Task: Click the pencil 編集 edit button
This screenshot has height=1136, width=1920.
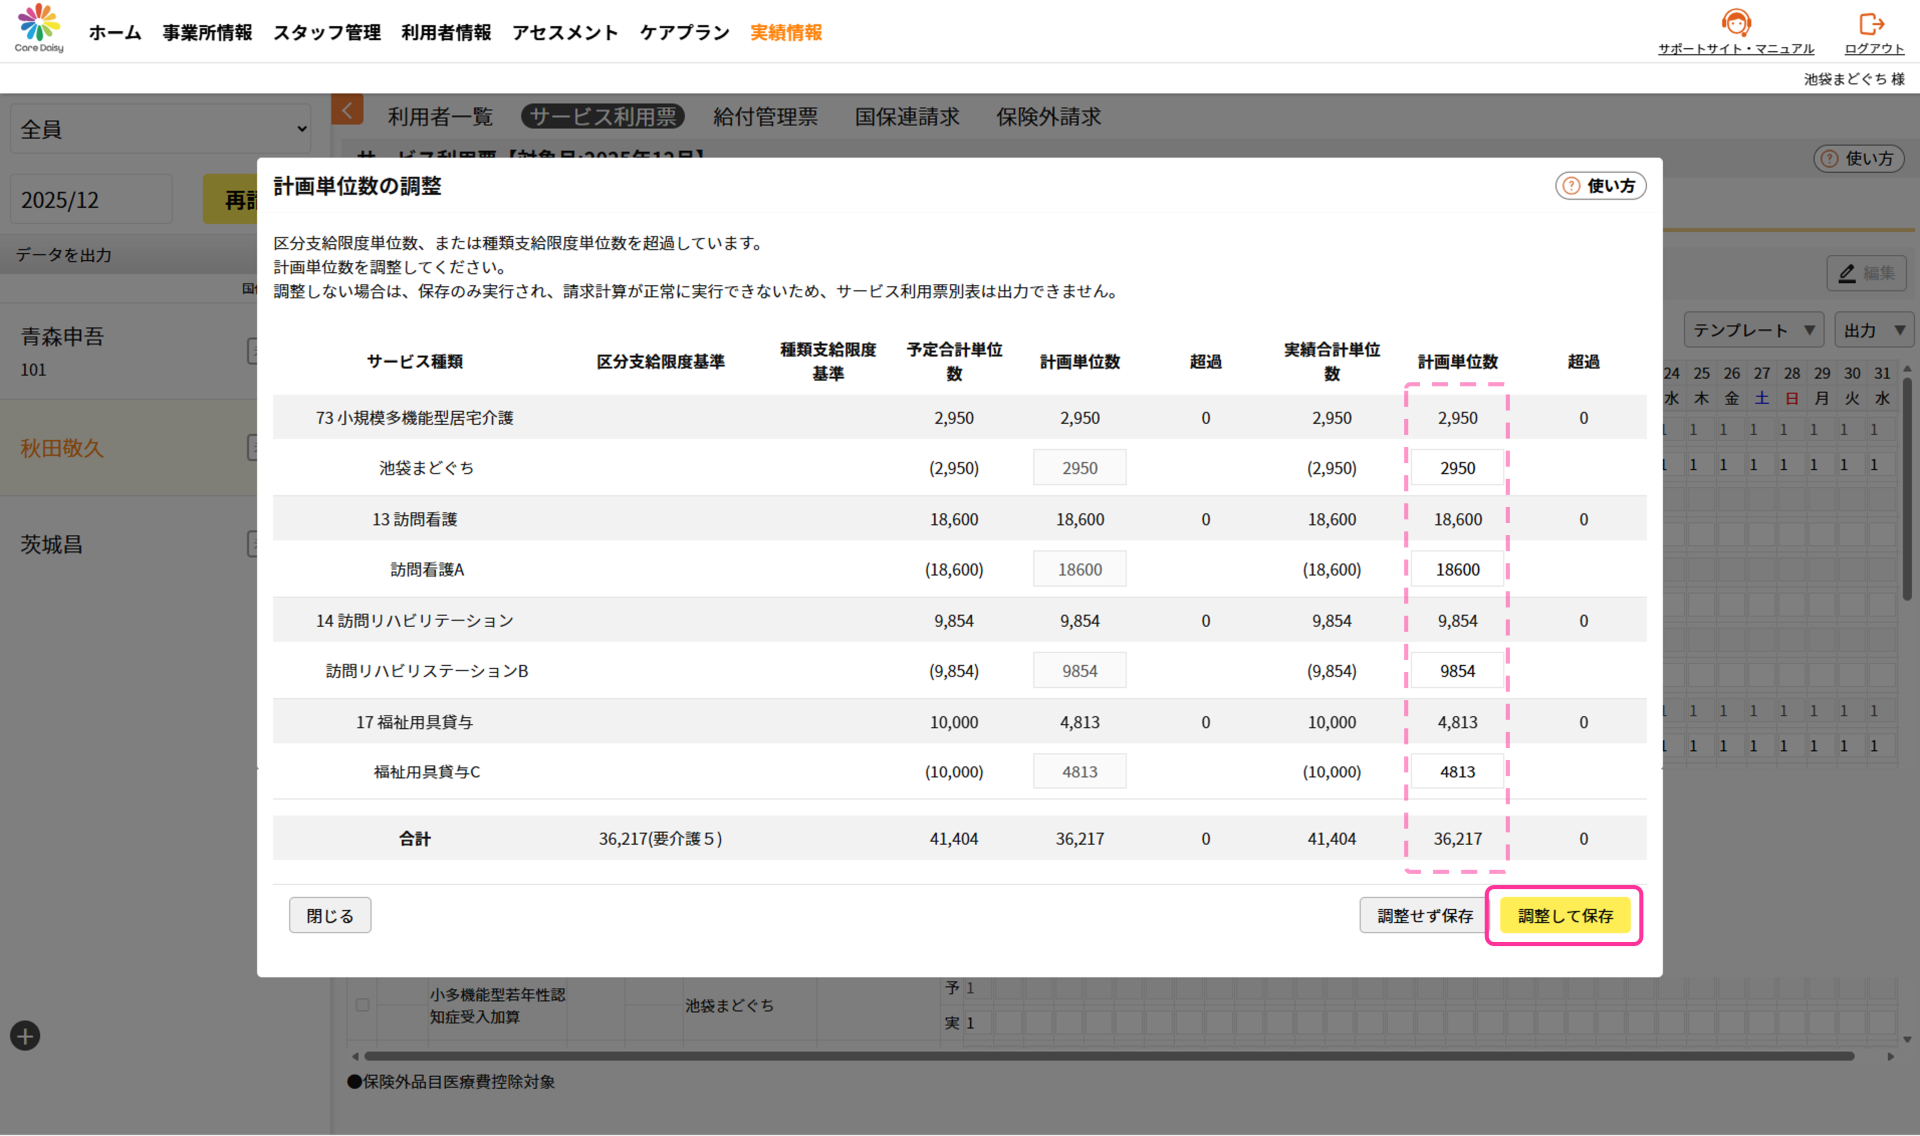Action: [1866, 273]
